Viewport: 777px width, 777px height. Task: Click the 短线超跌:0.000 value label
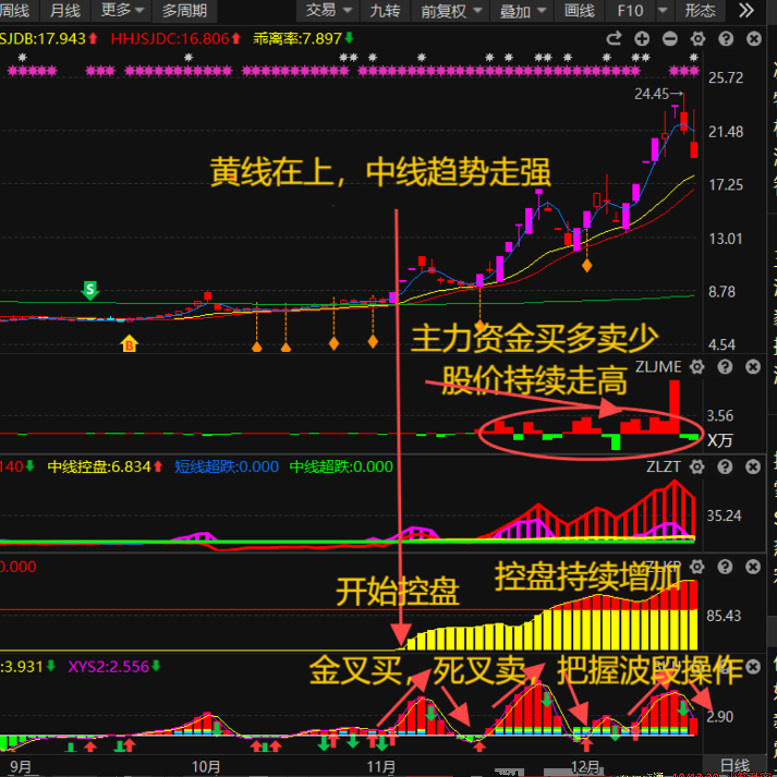tap(226, 467)
